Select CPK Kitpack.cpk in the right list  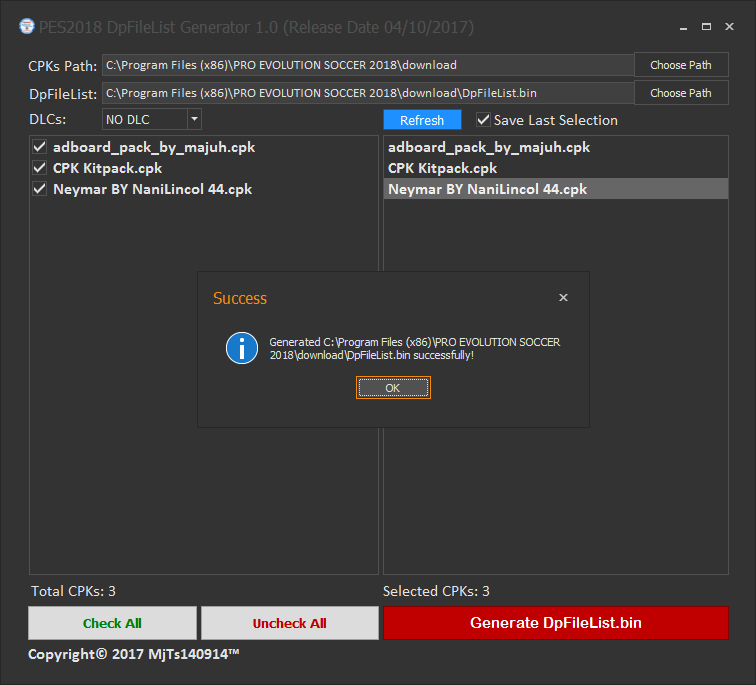tap(556, 168)
